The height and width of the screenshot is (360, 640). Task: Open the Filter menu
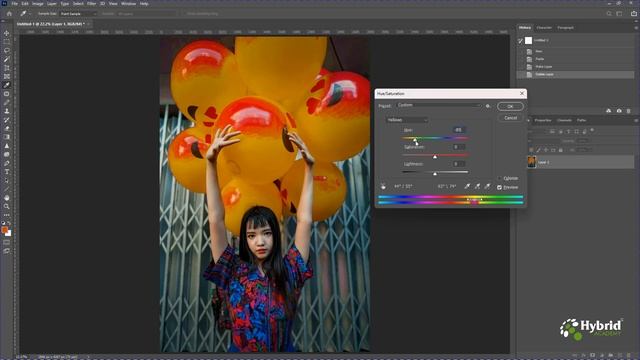pos(91,4)
